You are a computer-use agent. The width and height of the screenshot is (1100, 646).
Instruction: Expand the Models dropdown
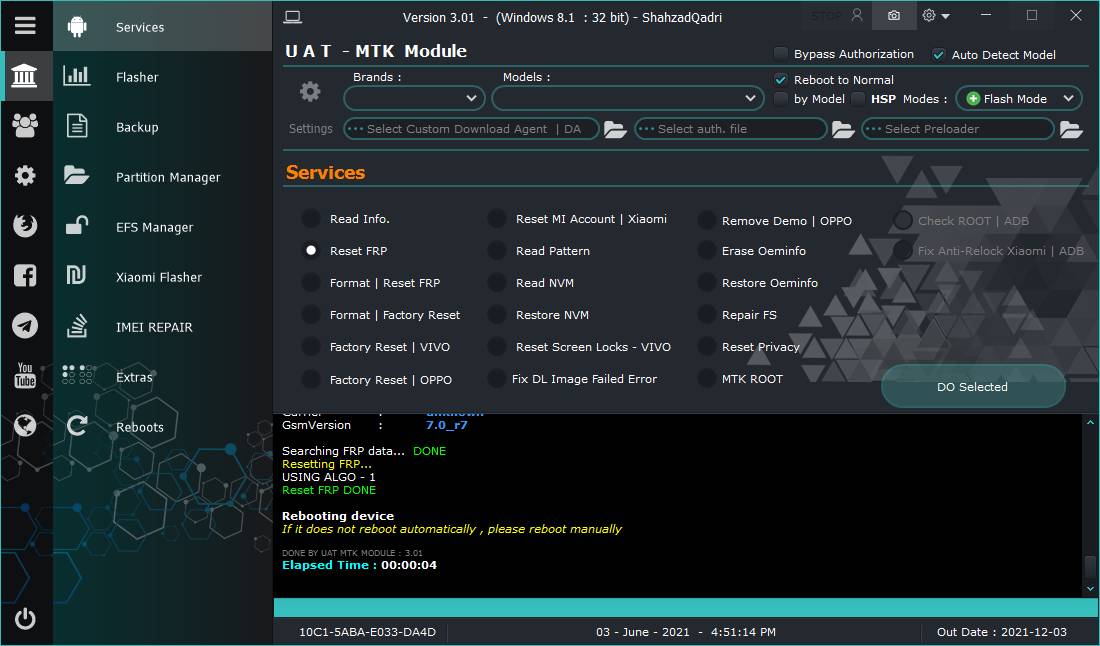click(x=627, y=98)
